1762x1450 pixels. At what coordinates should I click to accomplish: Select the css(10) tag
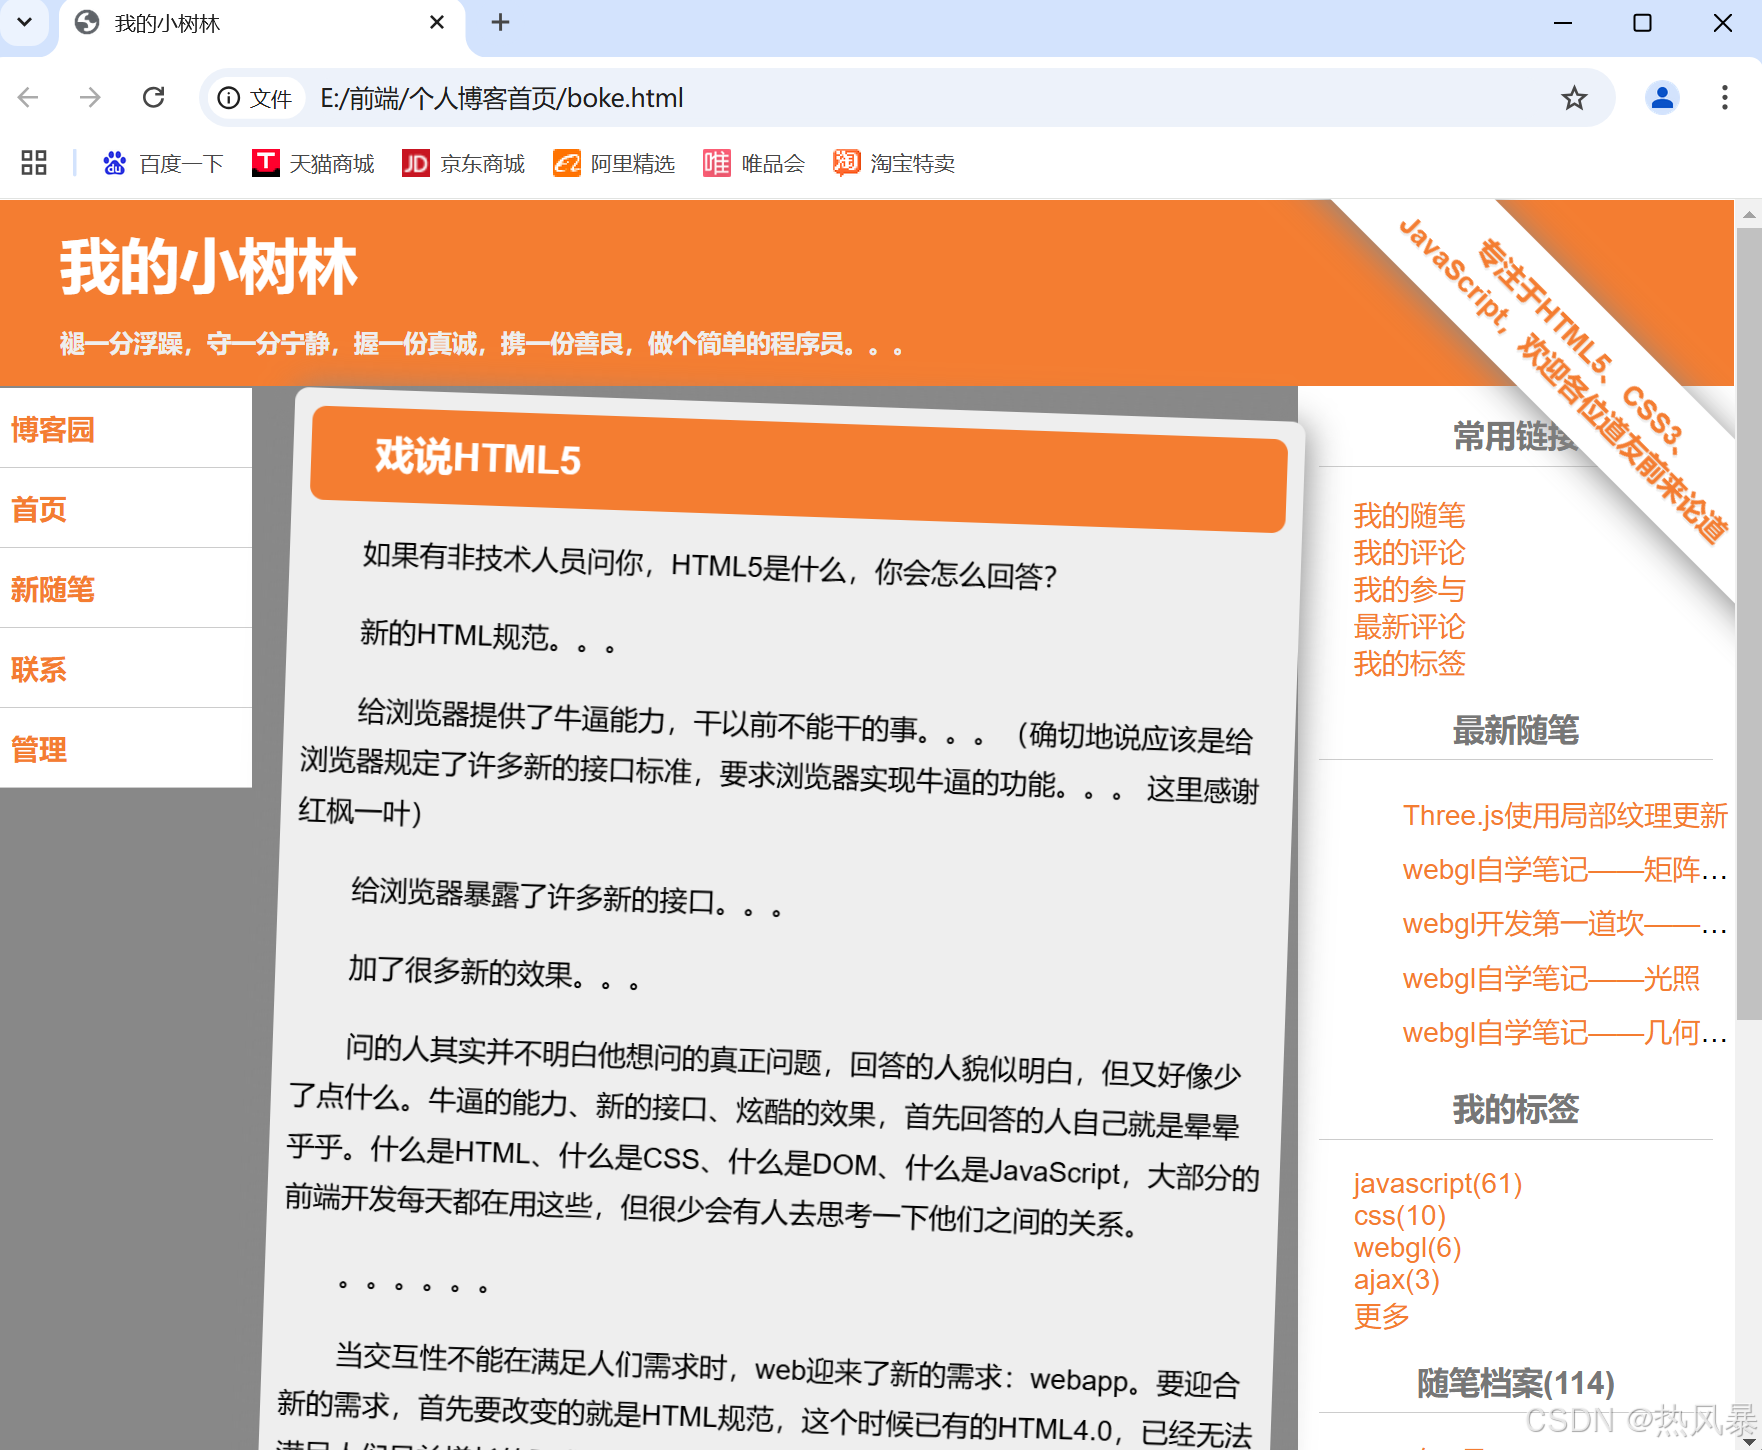(x=1399, y=1215)
